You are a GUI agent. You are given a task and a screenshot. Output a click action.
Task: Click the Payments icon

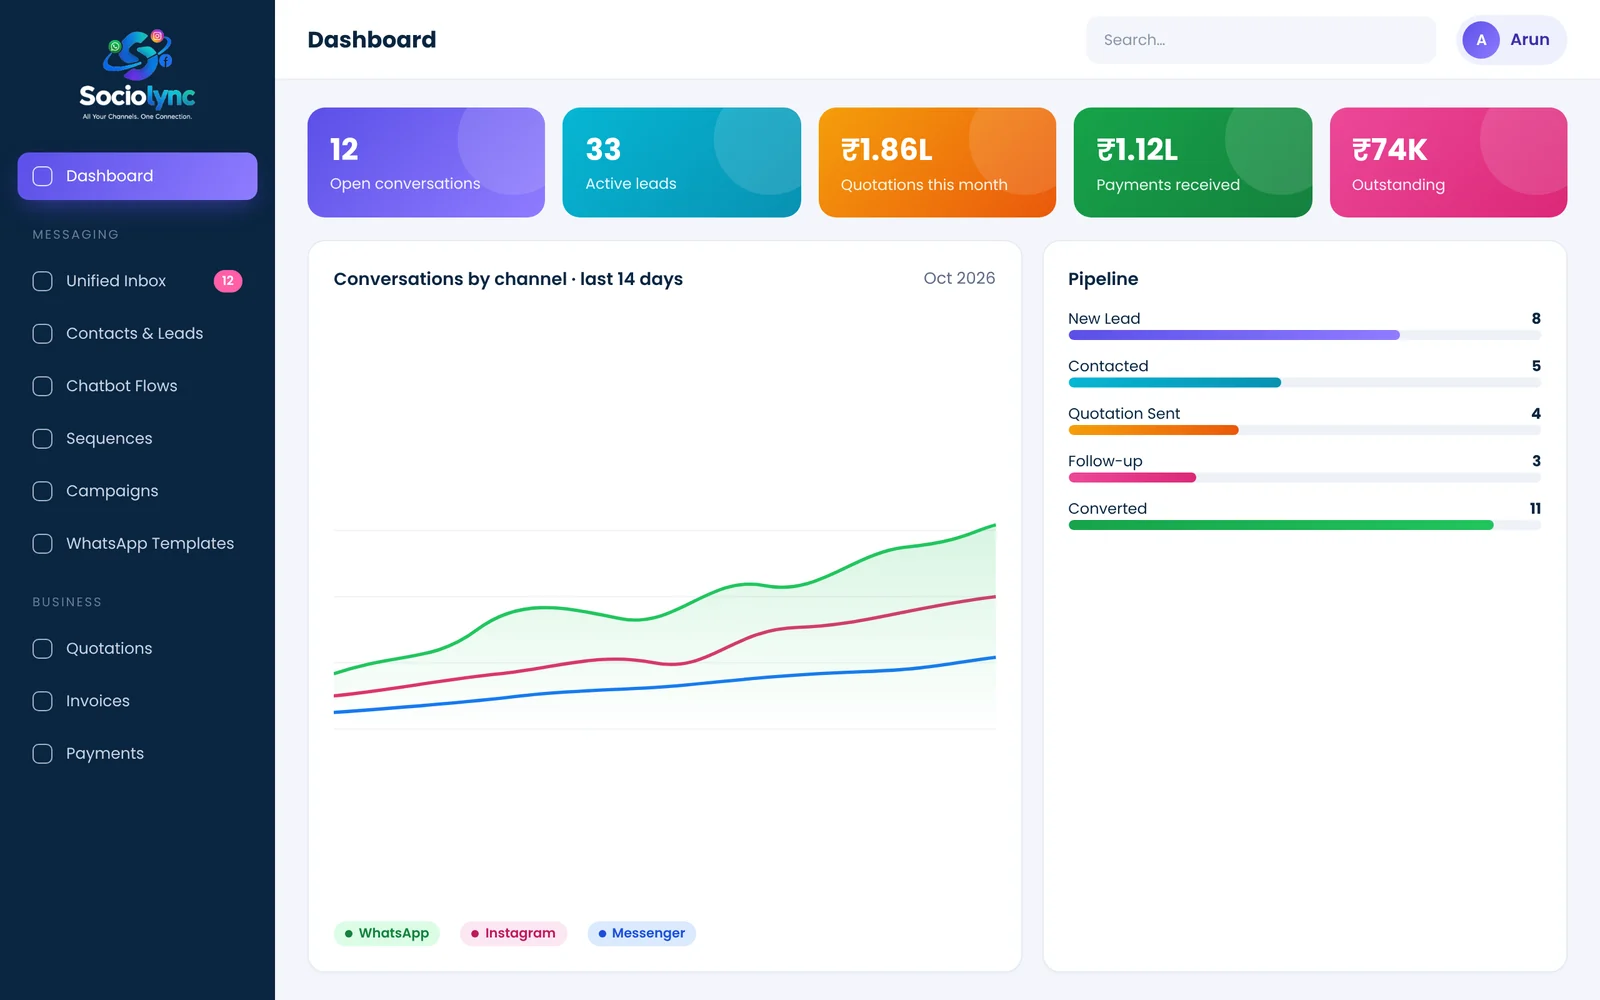pyautogui.click(x=43, y=754)
